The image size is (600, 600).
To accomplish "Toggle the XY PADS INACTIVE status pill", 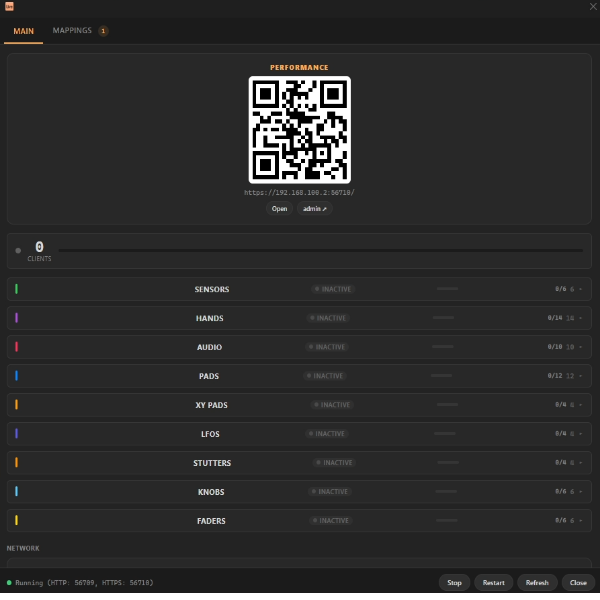I will pos(332,405).
